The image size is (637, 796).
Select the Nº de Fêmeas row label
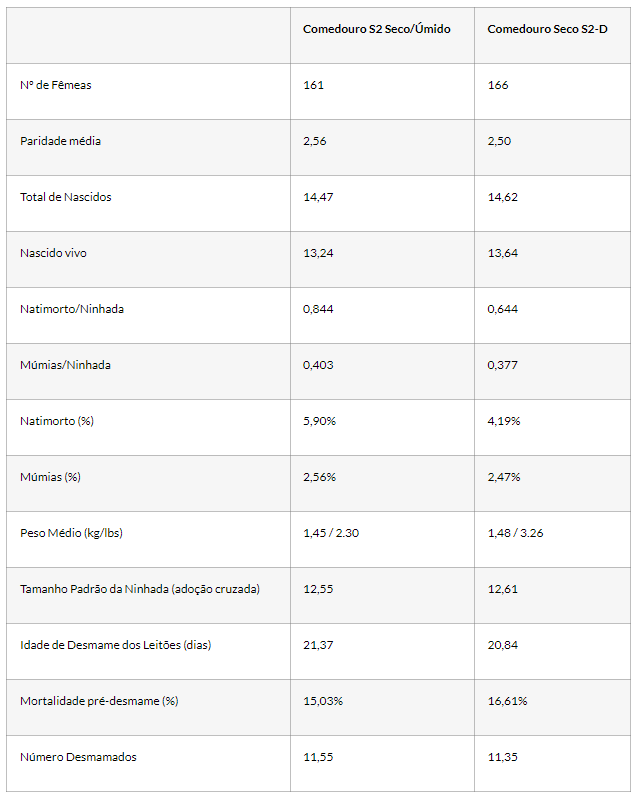[56, 85]
